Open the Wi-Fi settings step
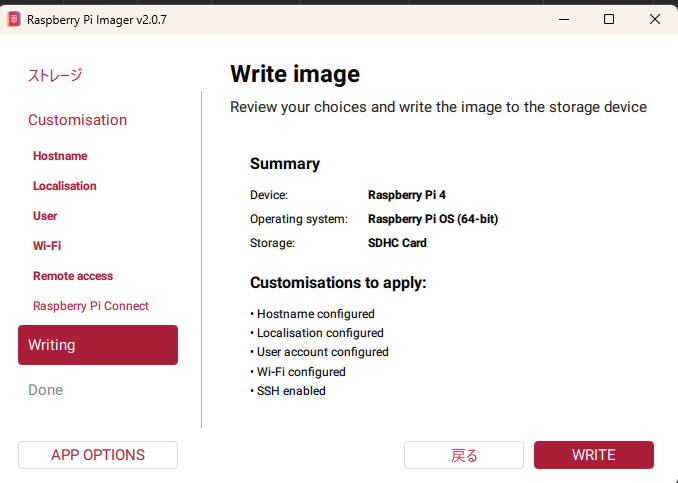Image resolution: width=678 pixels, height=483 pixels. pyautogui.click(x=47, y=246)
